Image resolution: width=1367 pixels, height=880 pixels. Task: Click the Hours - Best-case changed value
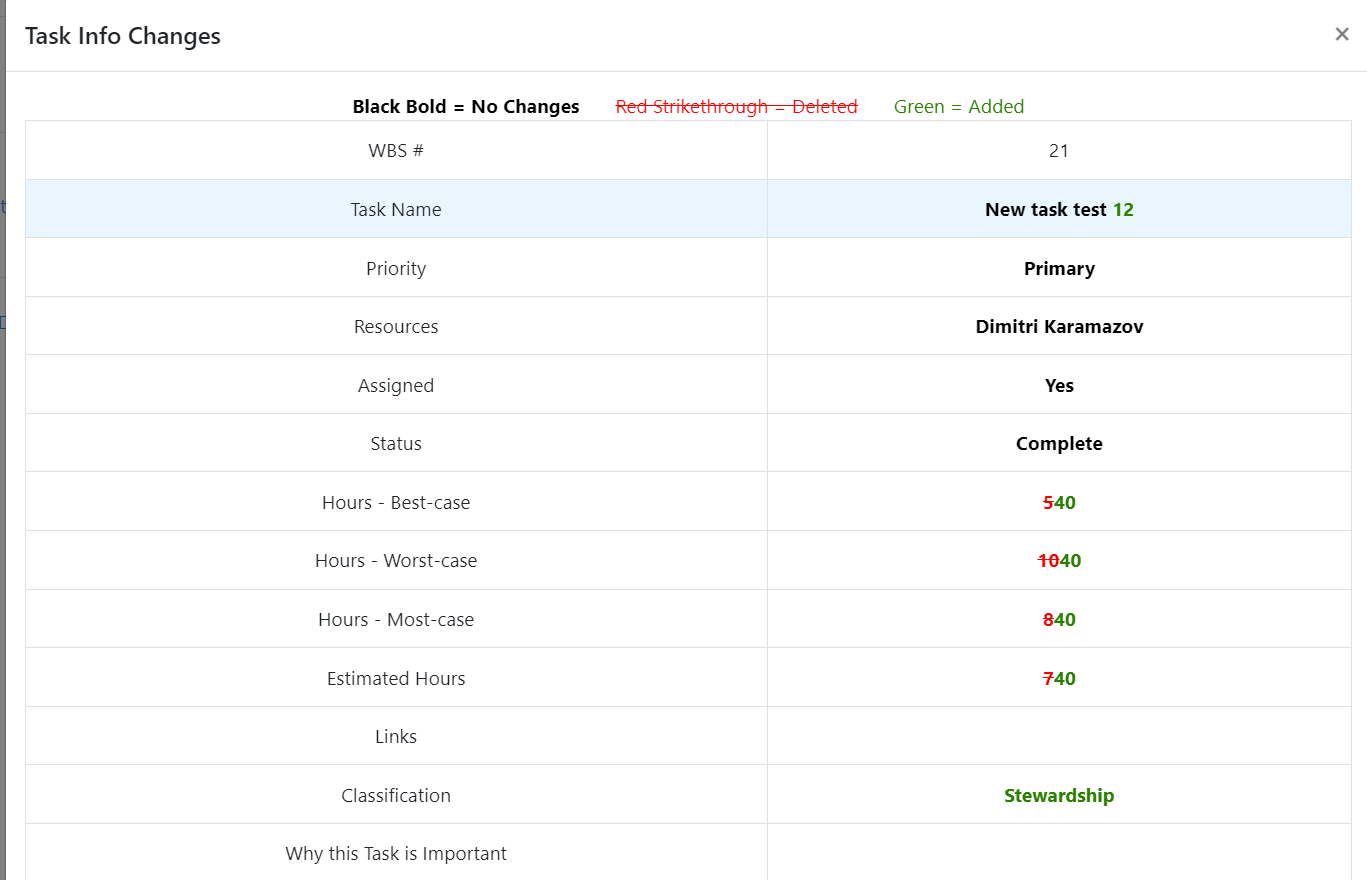click(x=1059, y=502)
